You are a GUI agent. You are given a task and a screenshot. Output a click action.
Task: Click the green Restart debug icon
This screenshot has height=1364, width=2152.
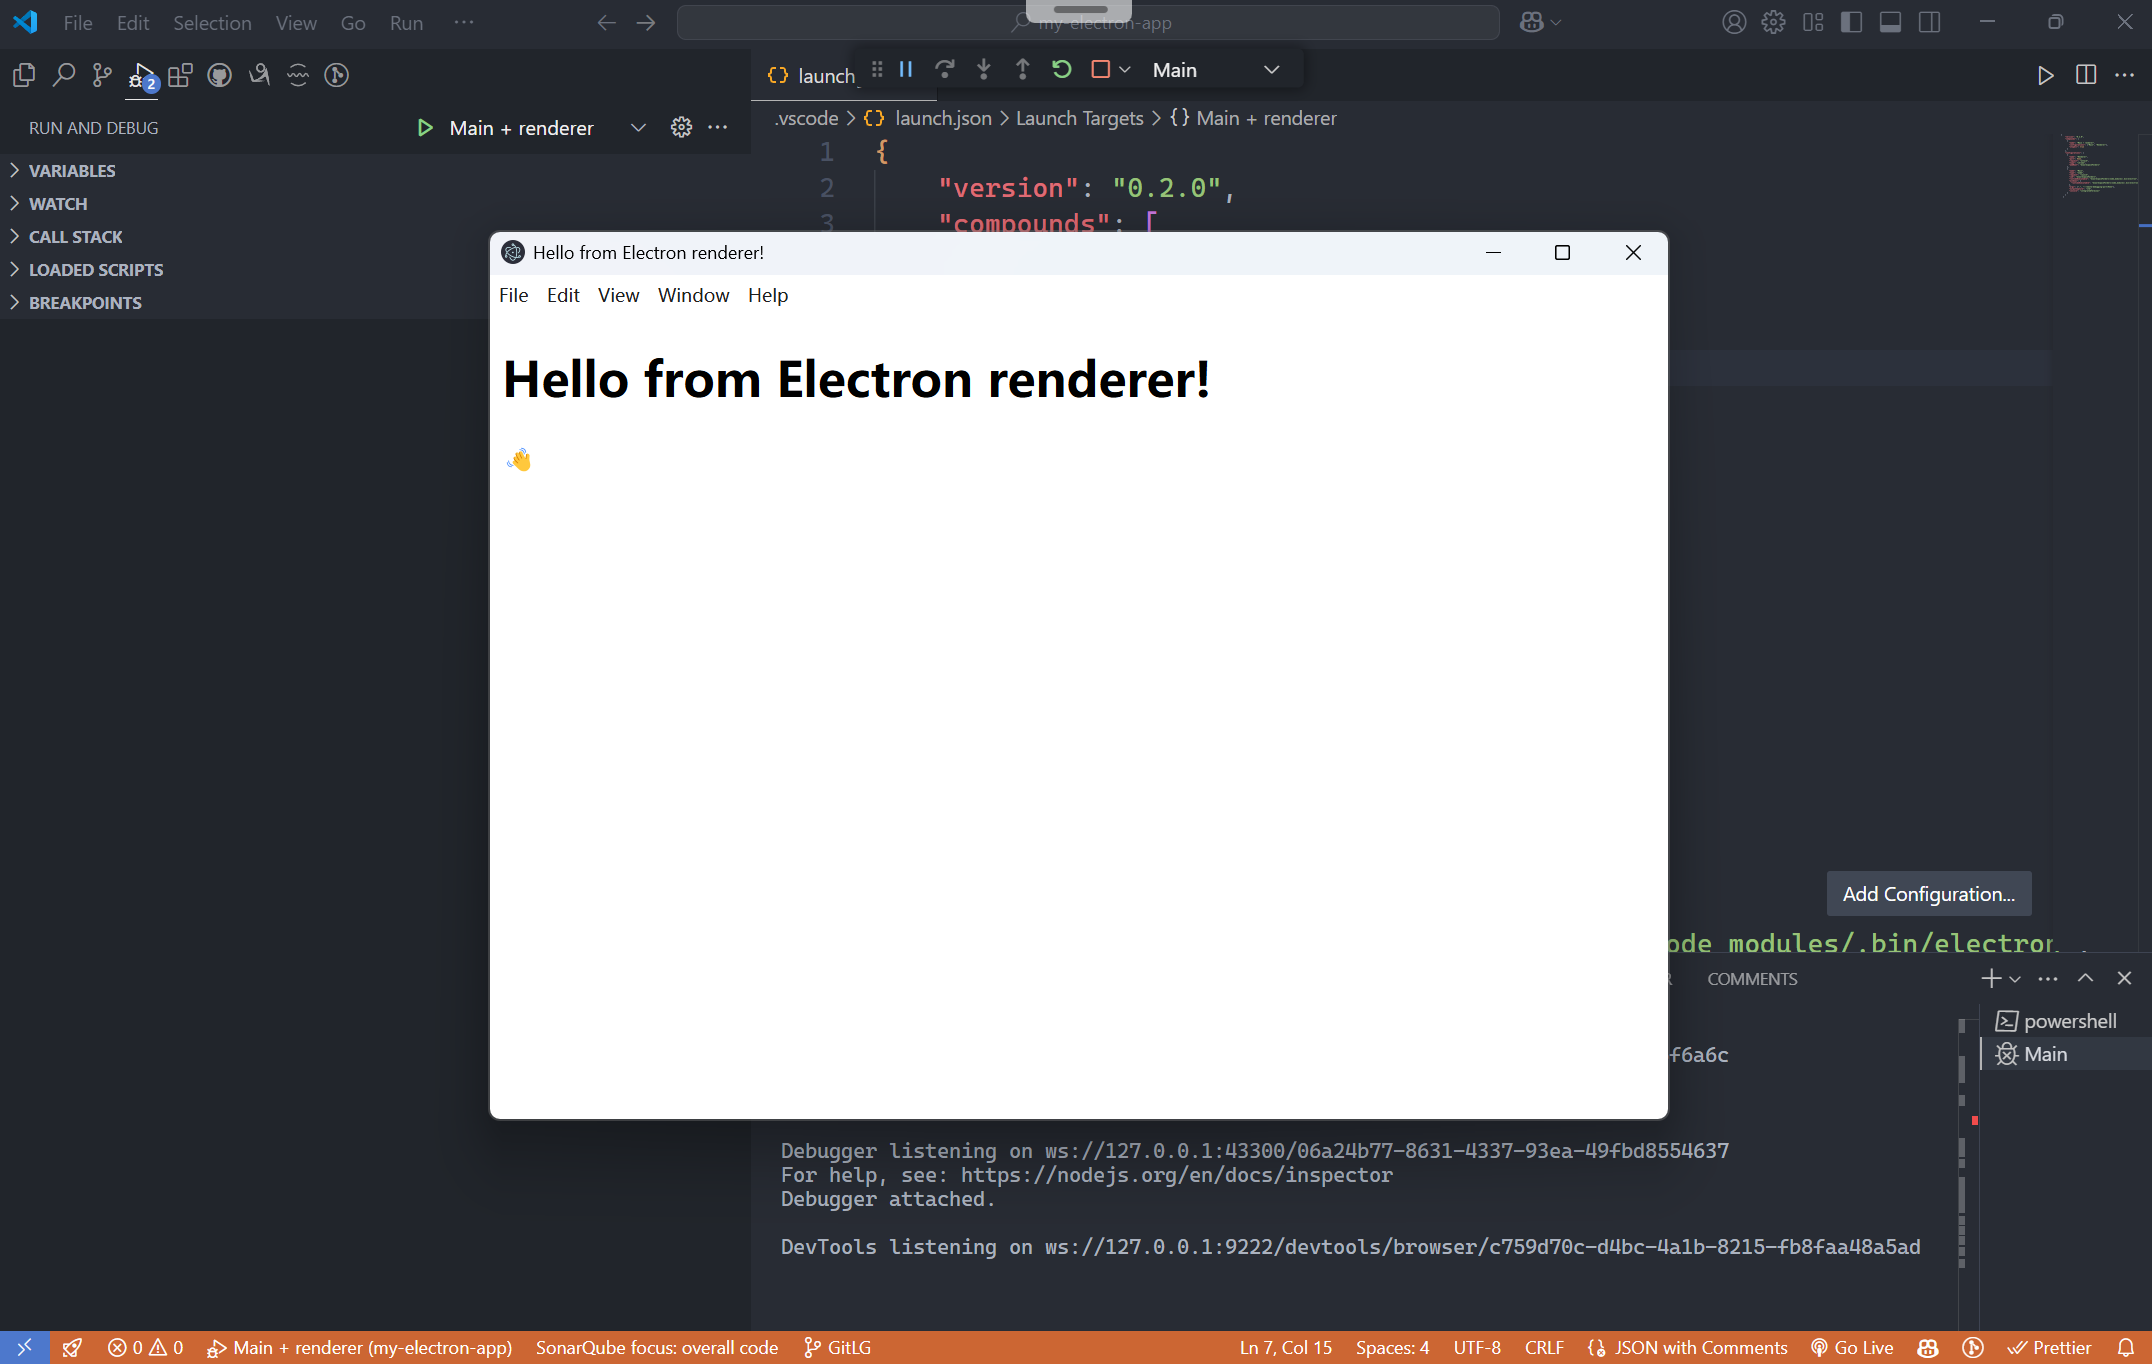pyautogui.click(x=1062, y=70)
